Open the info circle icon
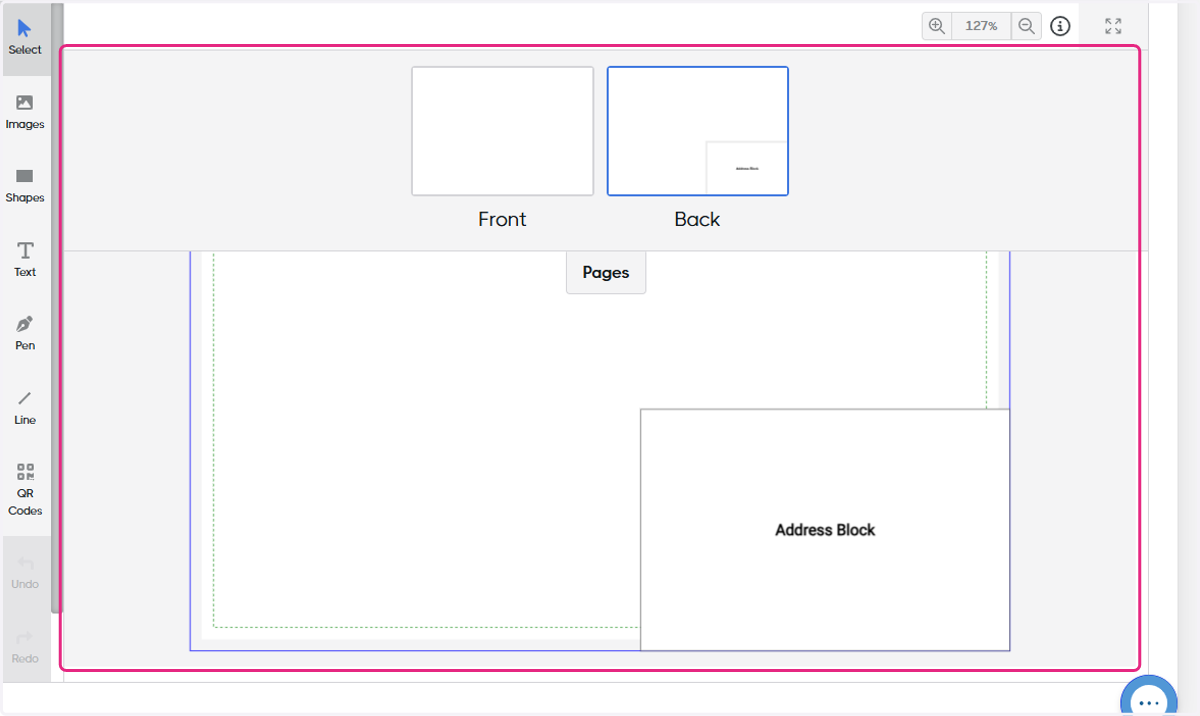Viewport: 1200px width, 716px height. 1061,26
